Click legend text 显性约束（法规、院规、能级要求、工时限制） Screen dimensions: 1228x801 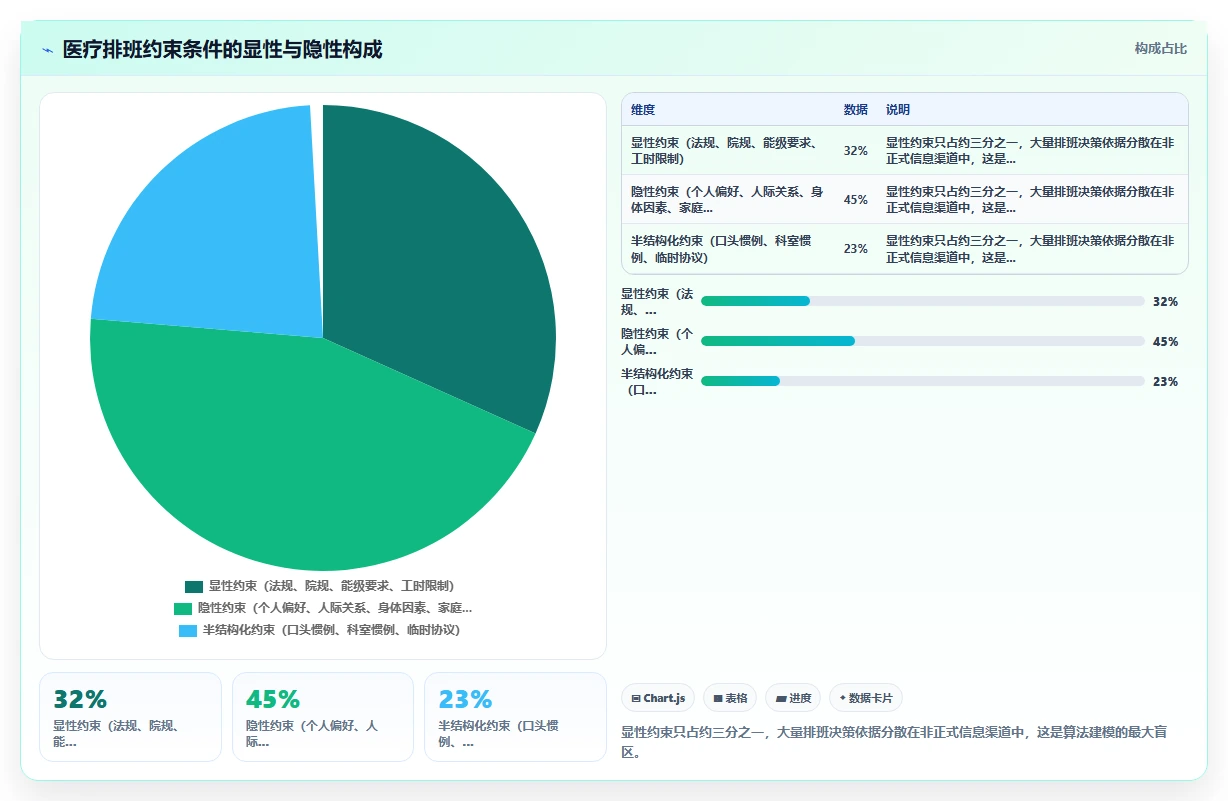coord(331,587)
